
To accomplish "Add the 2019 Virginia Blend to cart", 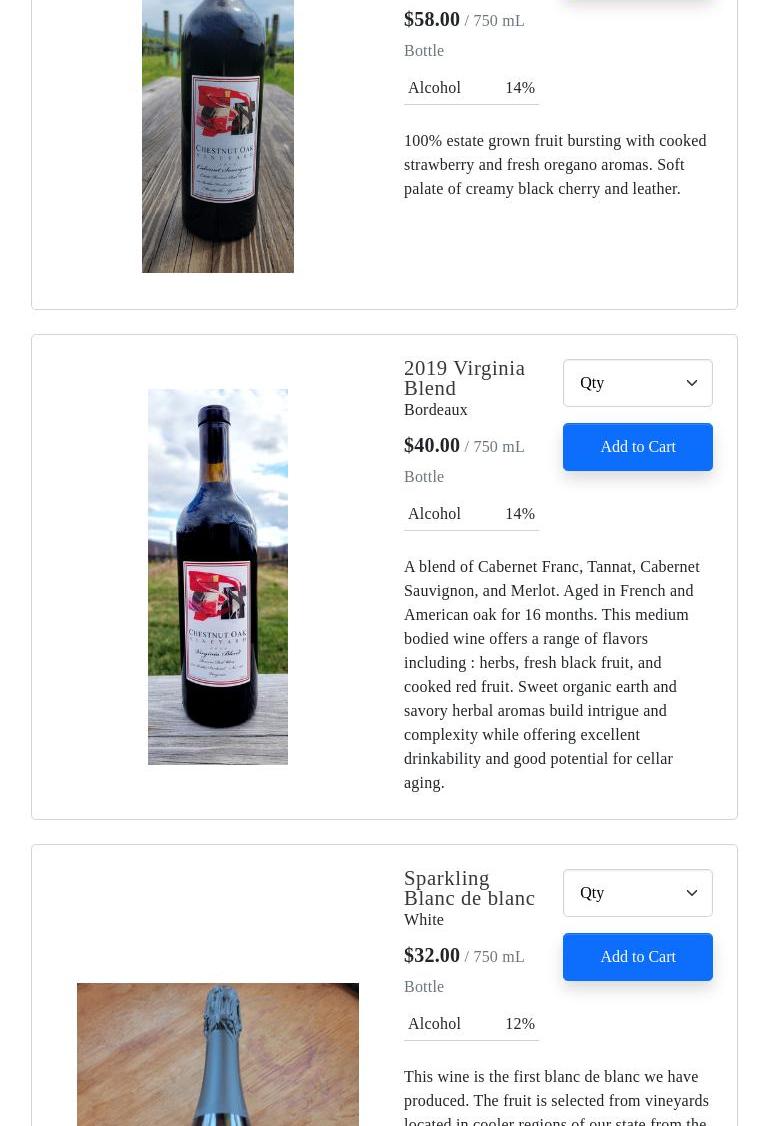I will point(637,447).
